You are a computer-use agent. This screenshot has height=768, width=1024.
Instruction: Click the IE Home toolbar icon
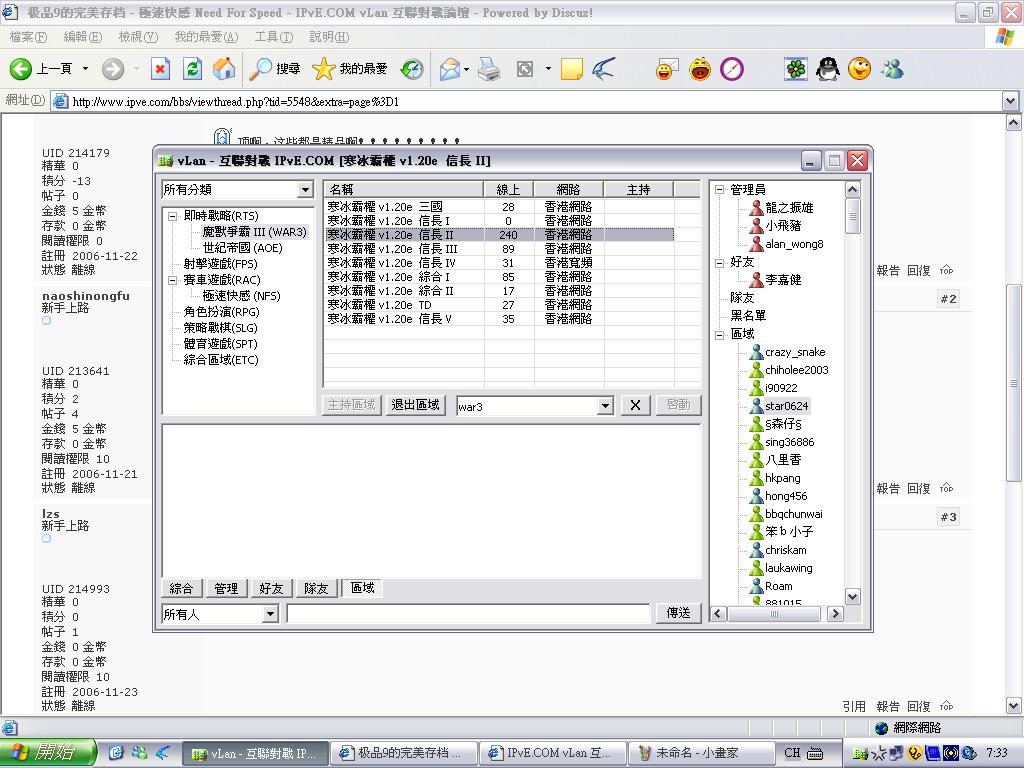point(224,69)
